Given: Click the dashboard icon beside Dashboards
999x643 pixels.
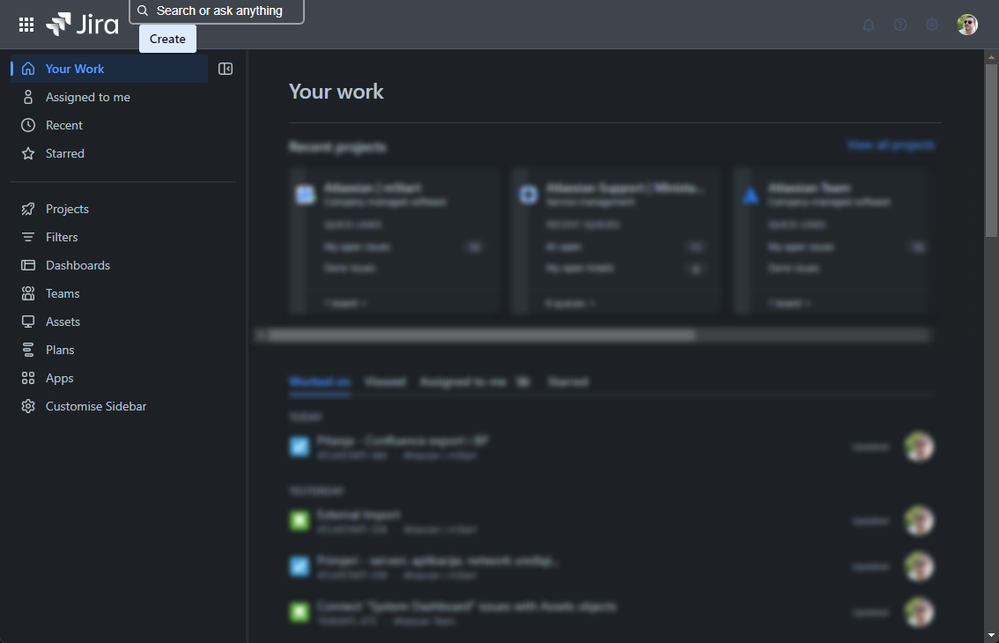Looking at the screenshot, I should 28,265.
